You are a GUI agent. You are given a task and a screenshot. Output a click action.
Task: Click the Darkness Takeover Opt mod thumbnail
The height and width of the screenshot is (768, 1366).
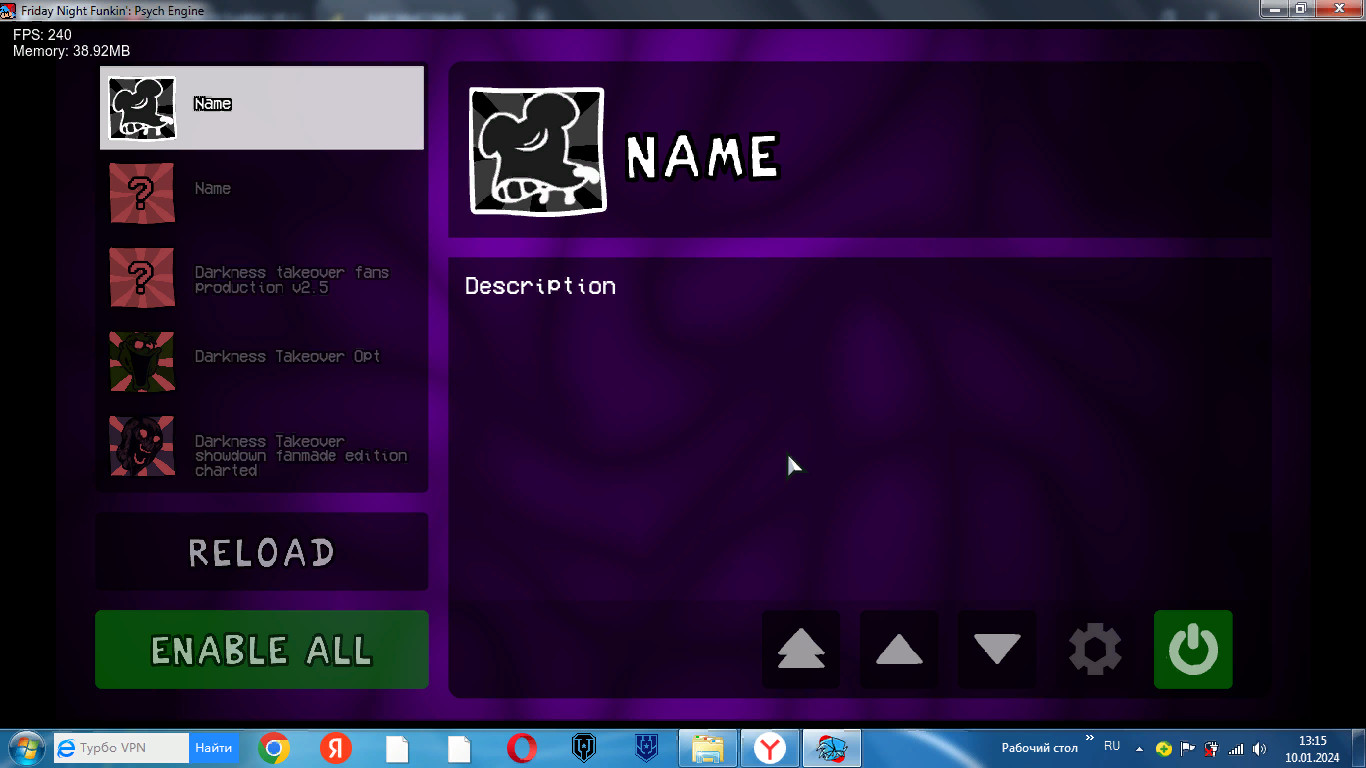pyautogui.click(x=142, y=361)
